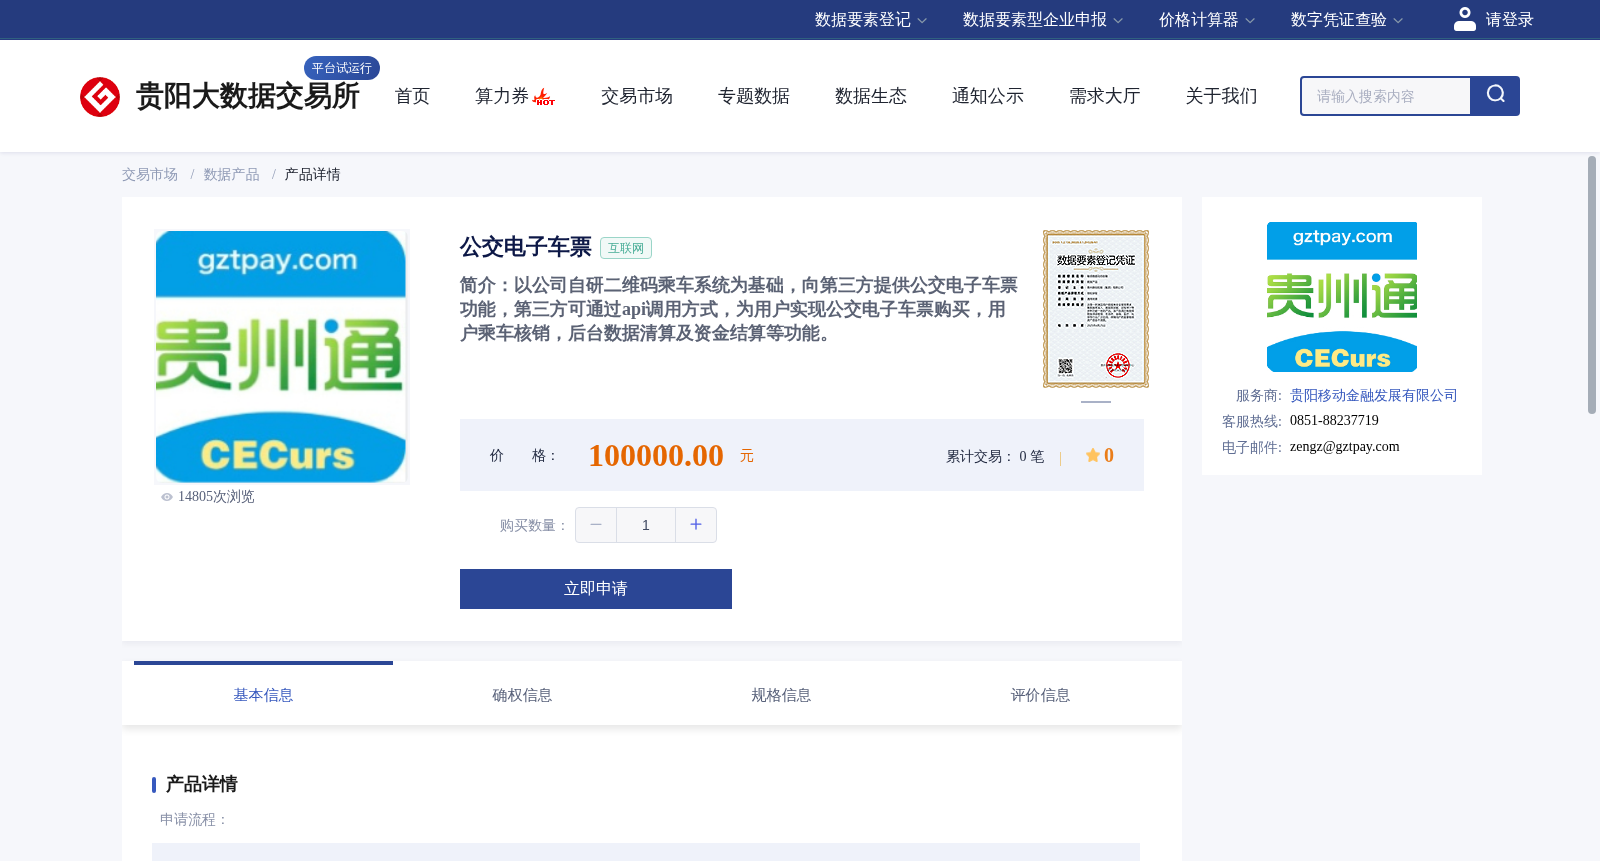Click the search magnifier button

pos(1495,96)
